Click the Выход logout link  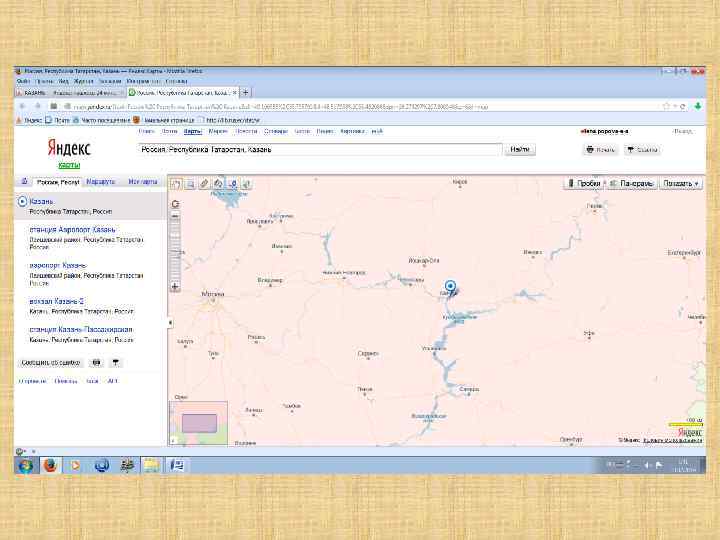coord(683,131)
